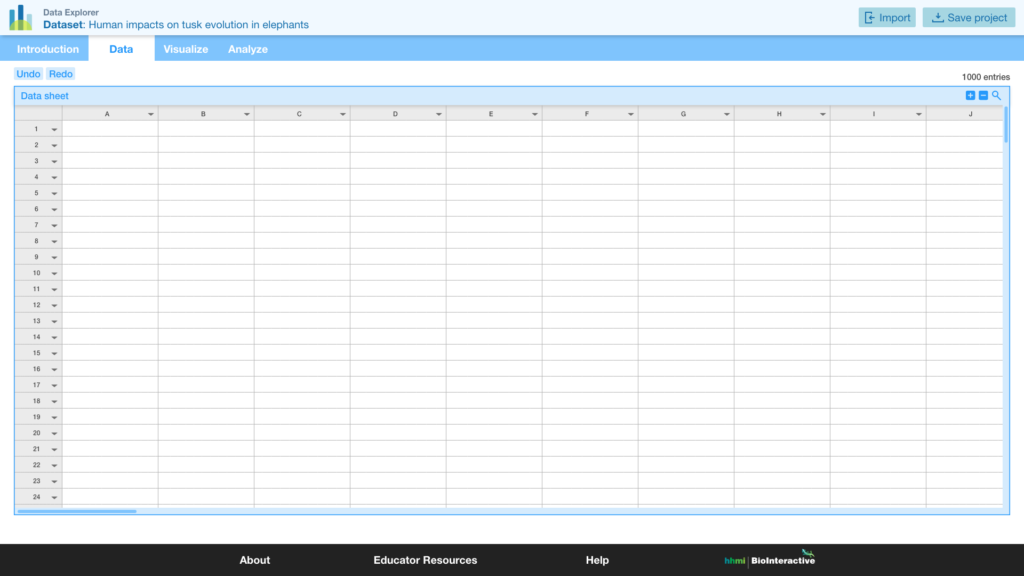The image size is (1024, 576).
Task: Switch to the Visualize tab
Action: (185, 48)
